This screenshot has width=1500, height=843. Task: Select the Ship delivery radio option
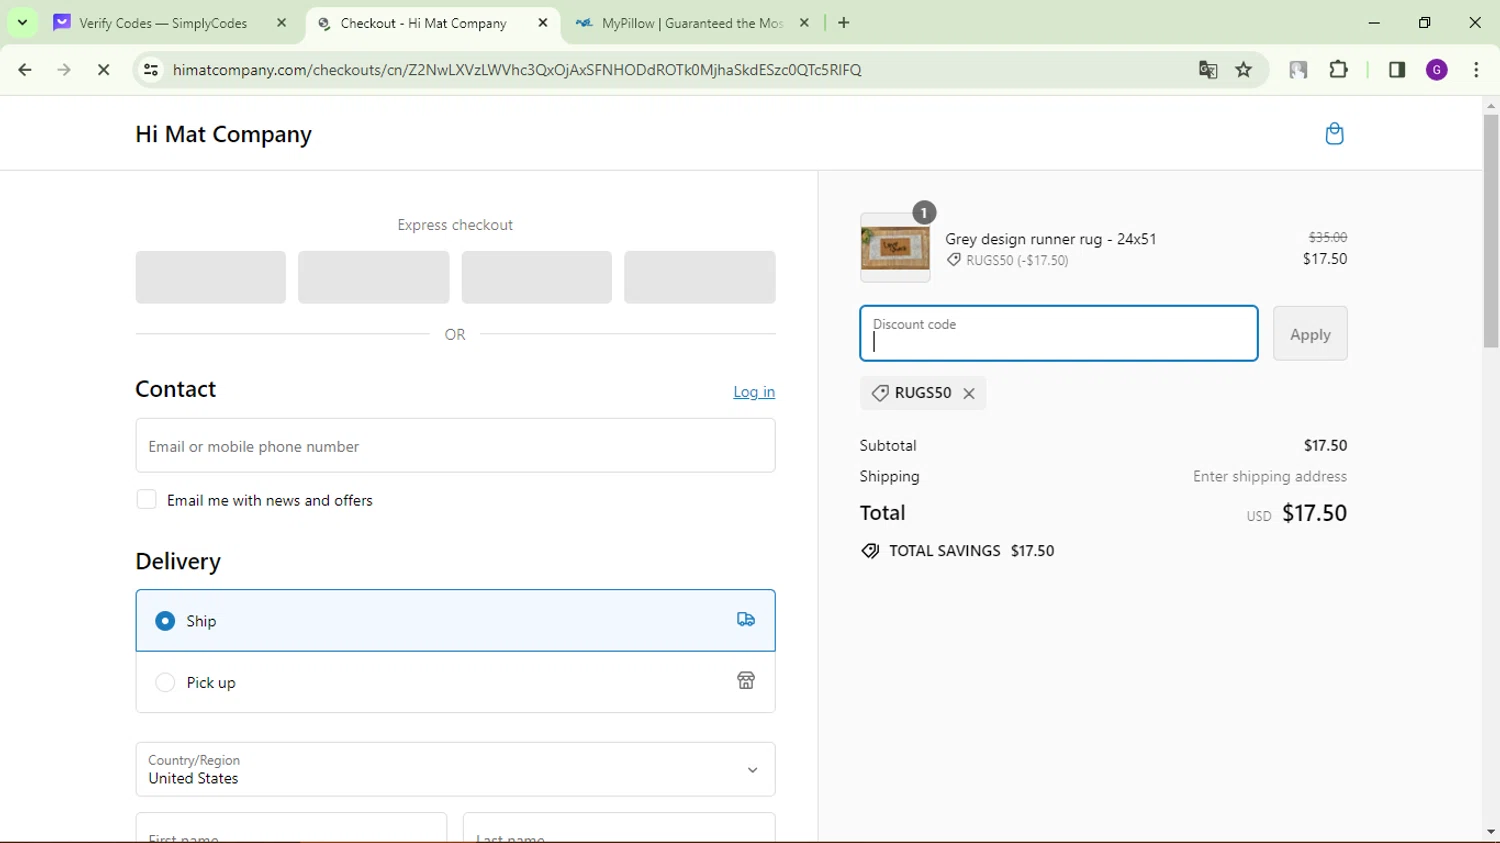pyautogui.click(x=165, y=621)
